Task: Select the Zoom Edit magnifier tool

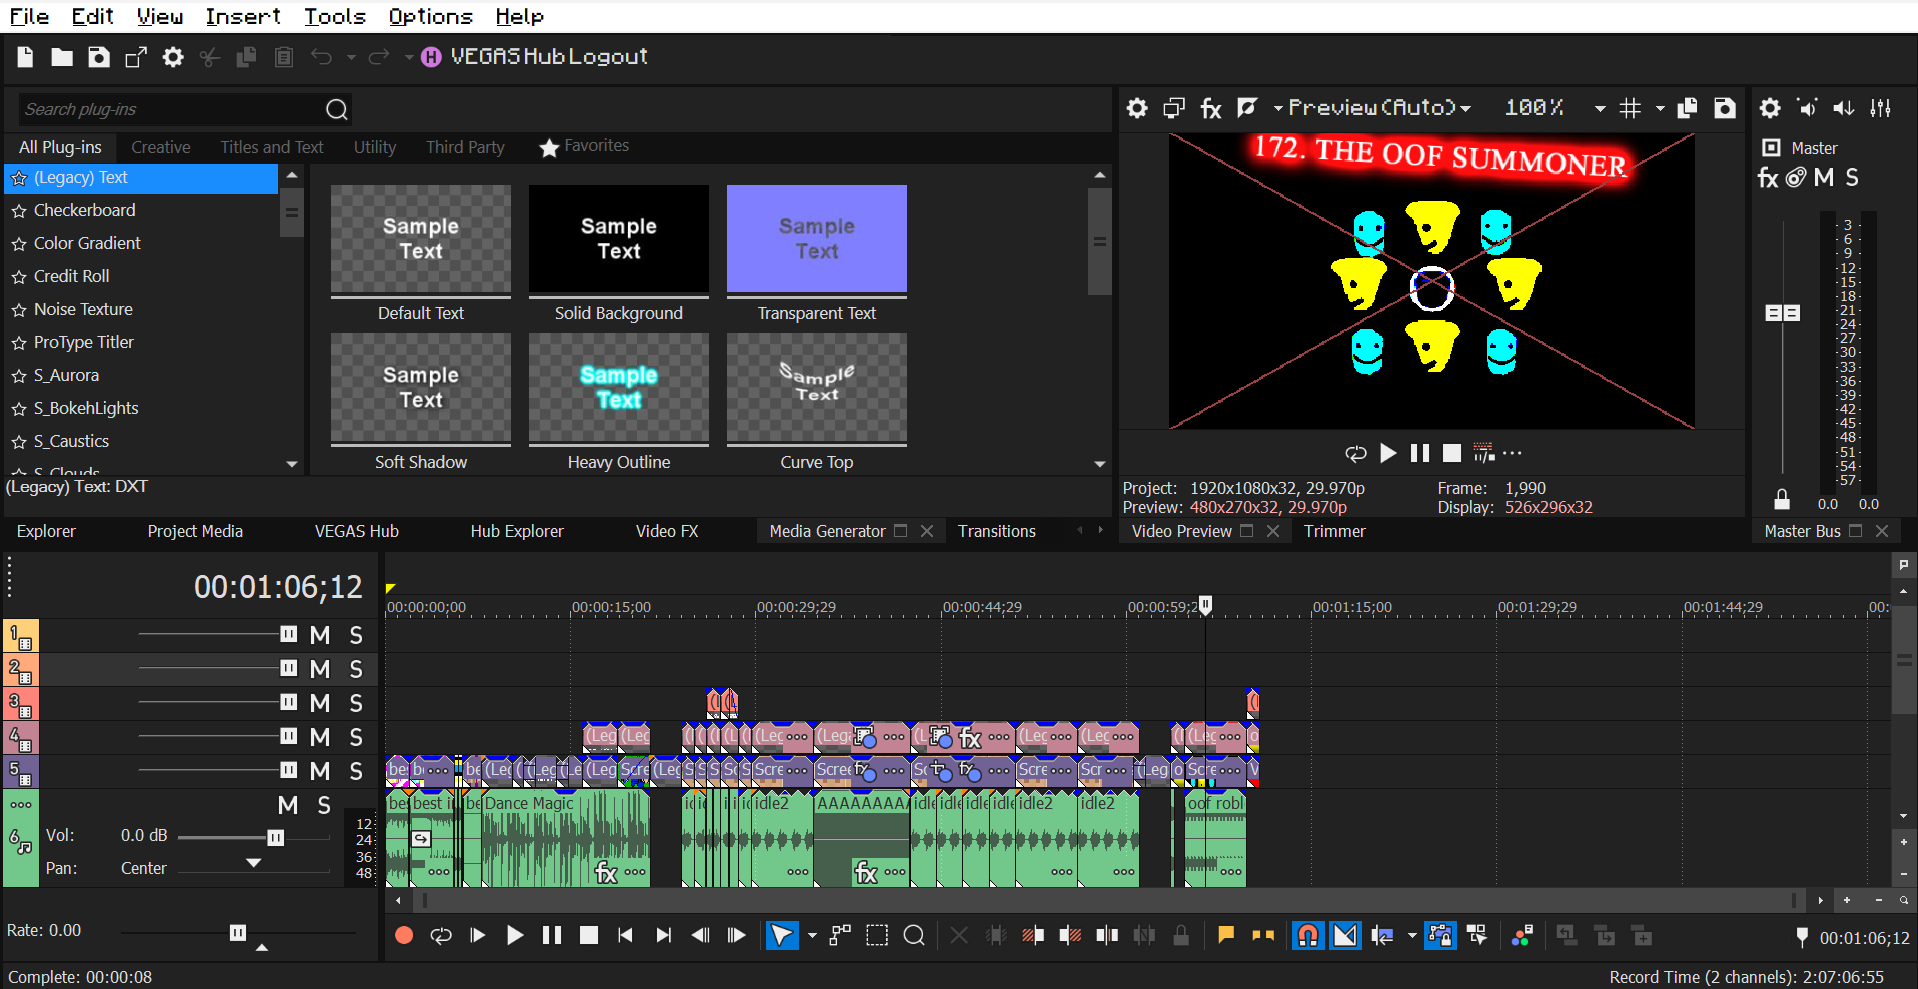Action: tap(914, 936)
